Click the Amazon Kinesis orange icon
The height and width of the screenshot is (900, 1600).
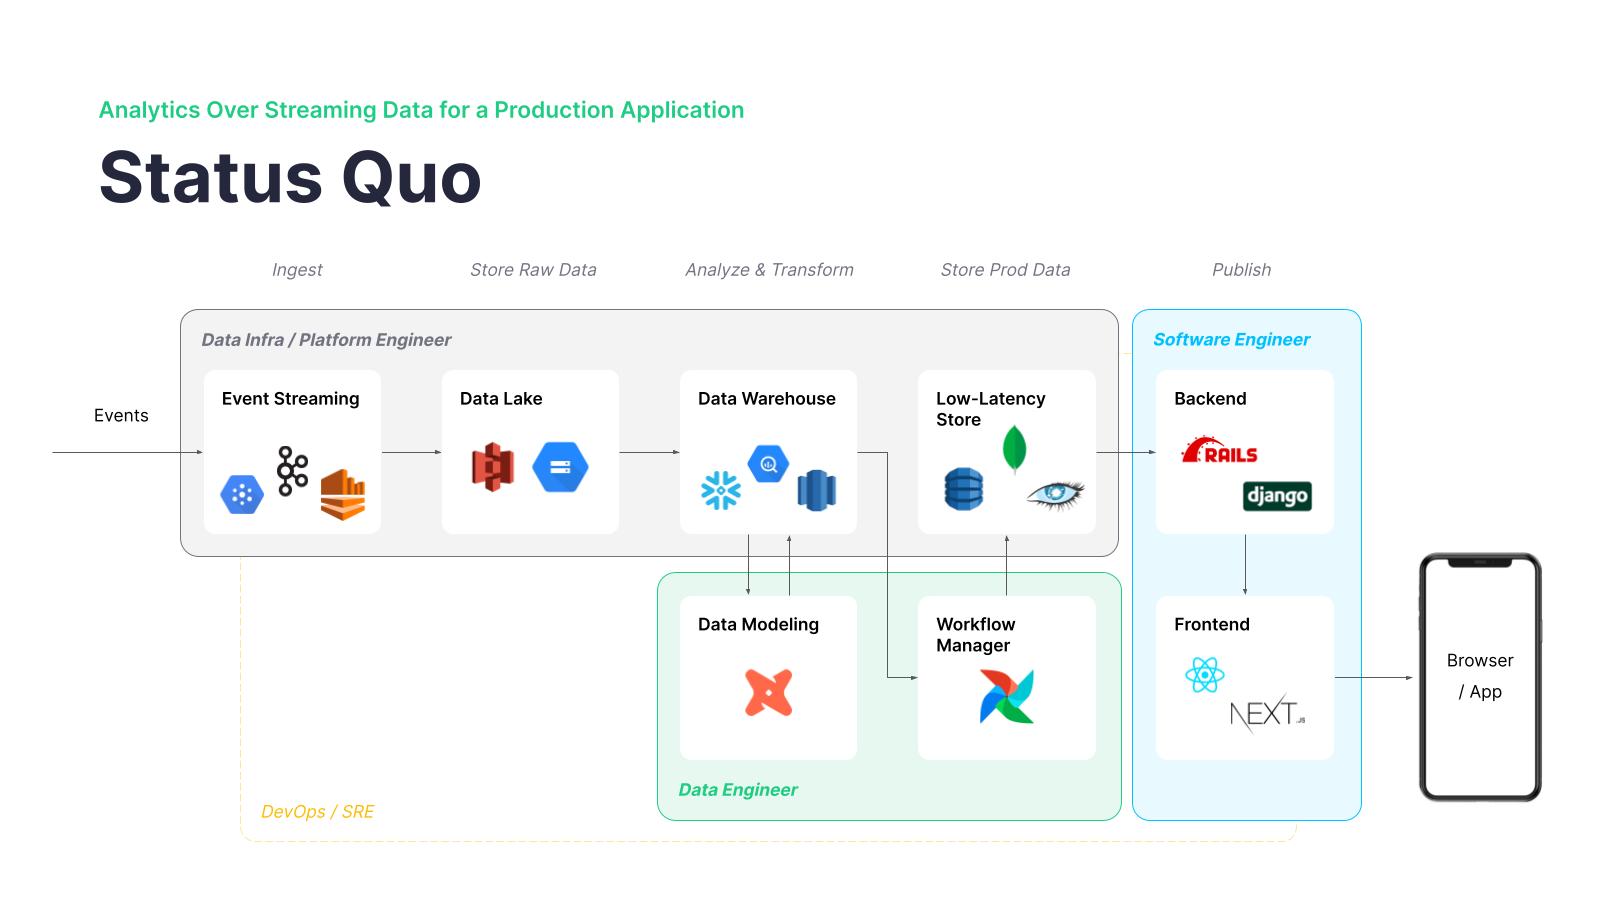343,495
